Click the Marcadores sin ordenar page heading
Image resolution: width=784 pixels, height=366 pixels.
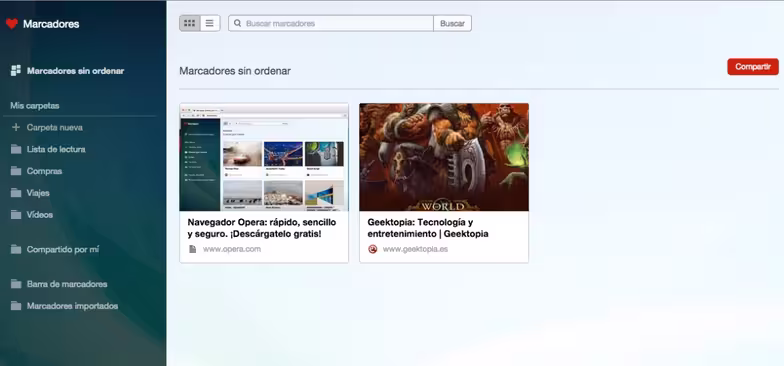235,71
